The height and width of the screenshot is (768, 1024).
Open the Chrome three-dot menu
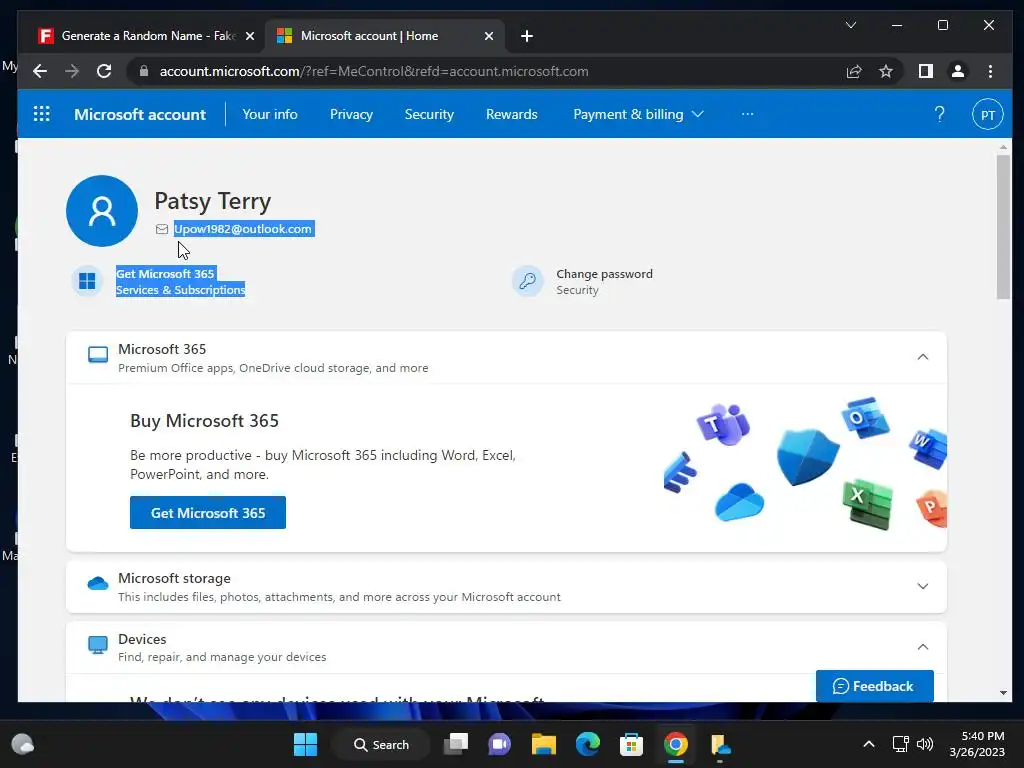click(990, 71)
